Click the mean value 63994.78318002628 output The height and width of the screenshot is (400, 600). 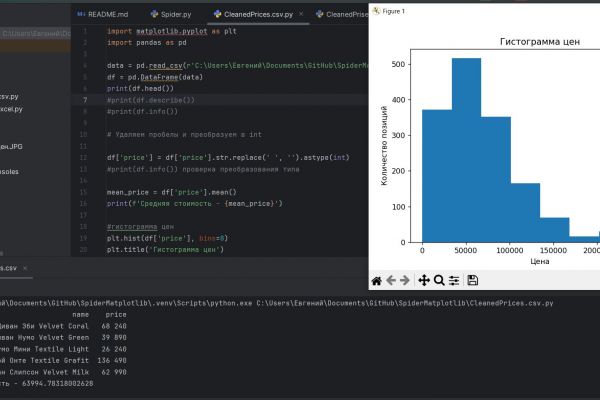click(x=58, y=384)
